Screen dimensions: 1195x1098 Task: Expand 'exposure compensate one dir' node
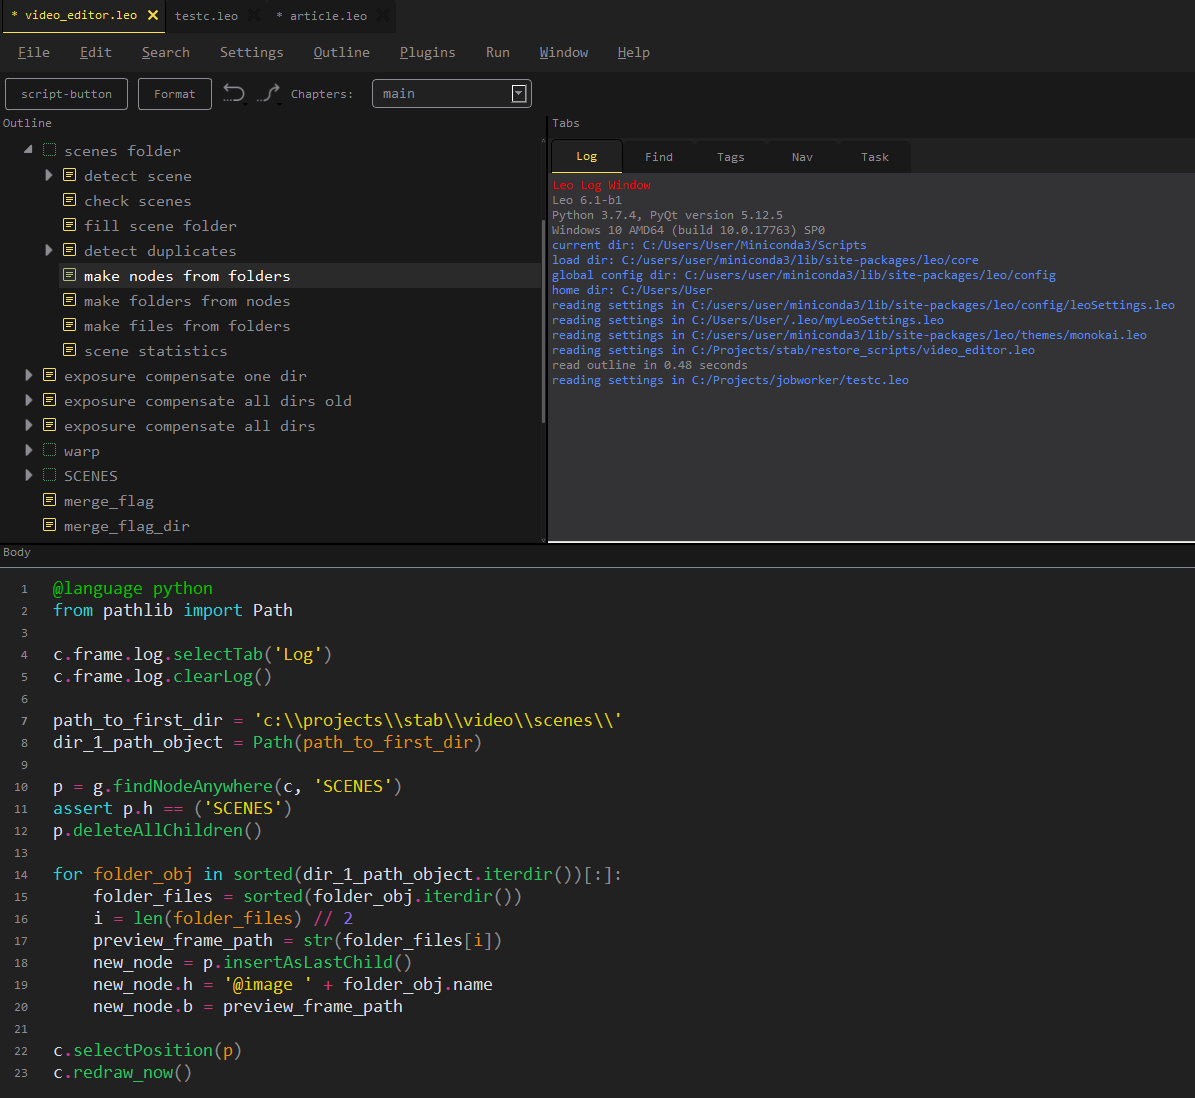pyautogui.click(x=28, y=375)
